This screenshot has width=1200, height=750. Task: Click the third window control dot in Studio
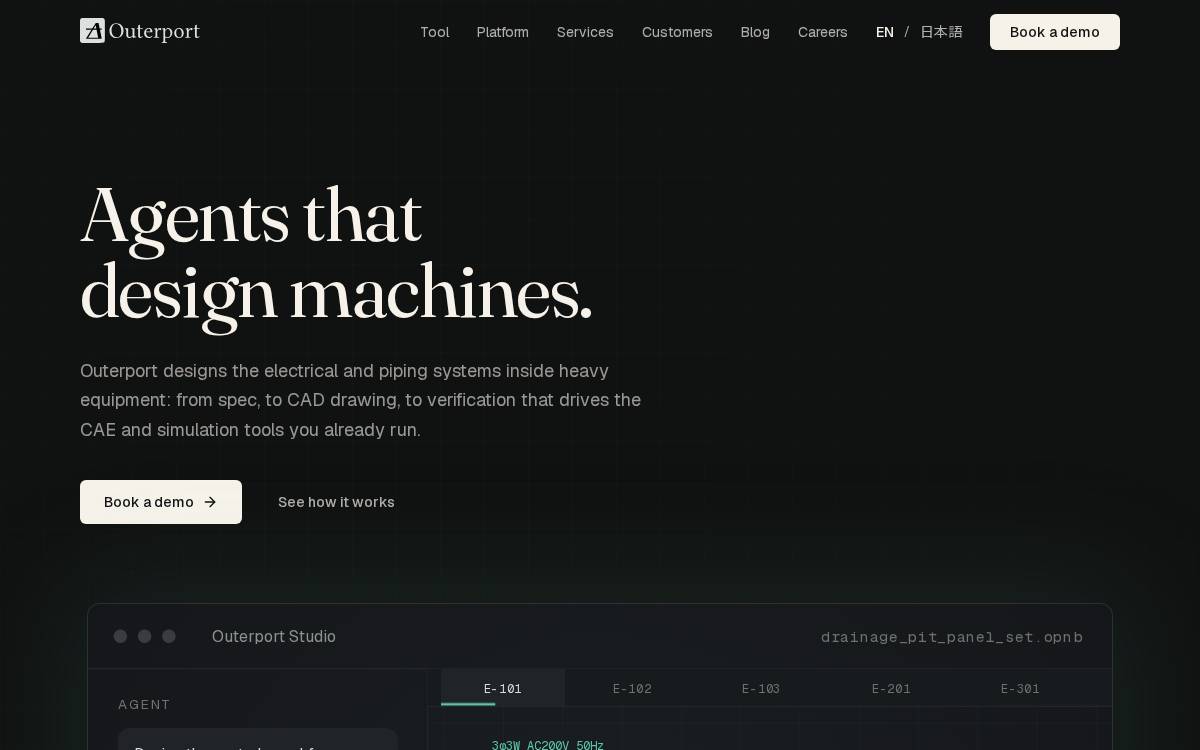[x=169, y=636]
